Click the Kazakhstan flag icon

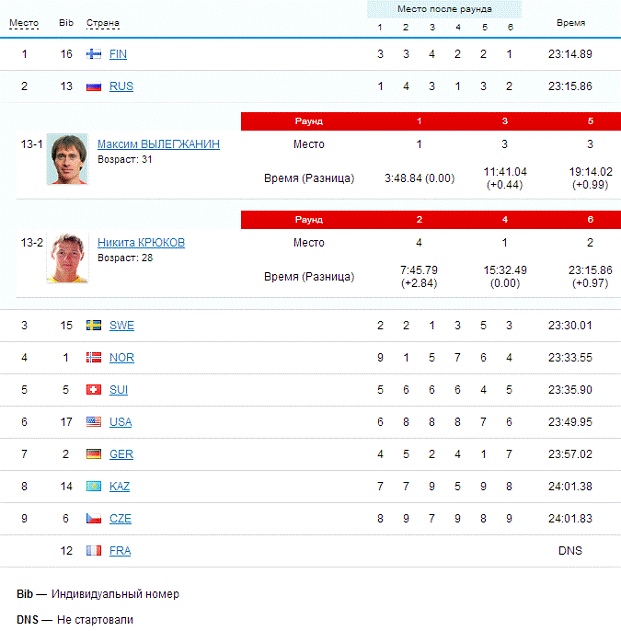(x=94, y=486)
